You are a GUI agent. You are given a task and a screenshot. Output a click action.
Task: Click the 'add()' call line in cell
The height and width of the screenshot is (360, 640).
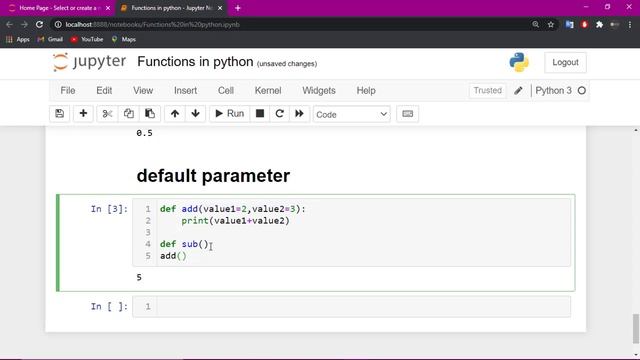tap(173, 256)
